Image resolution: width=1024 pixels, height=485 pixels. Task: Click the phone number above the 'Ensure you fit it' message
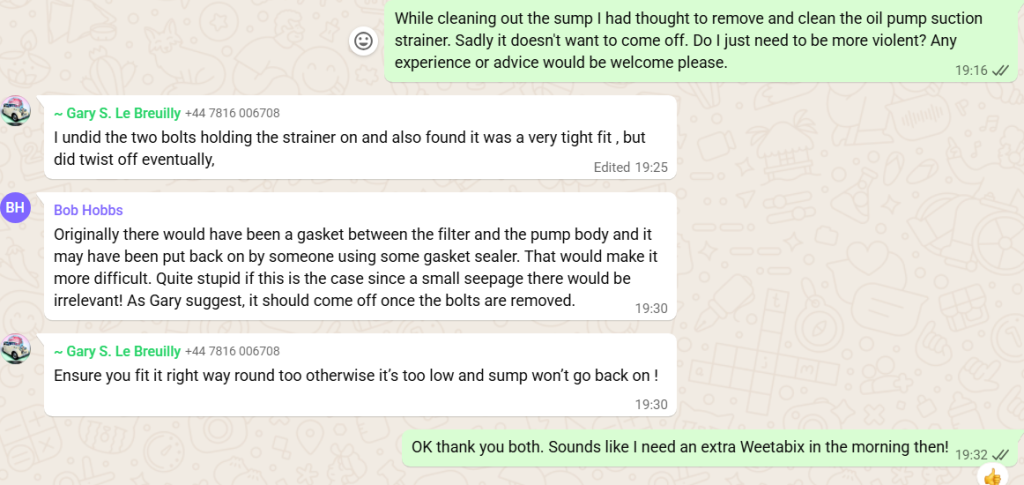(233, 351)
